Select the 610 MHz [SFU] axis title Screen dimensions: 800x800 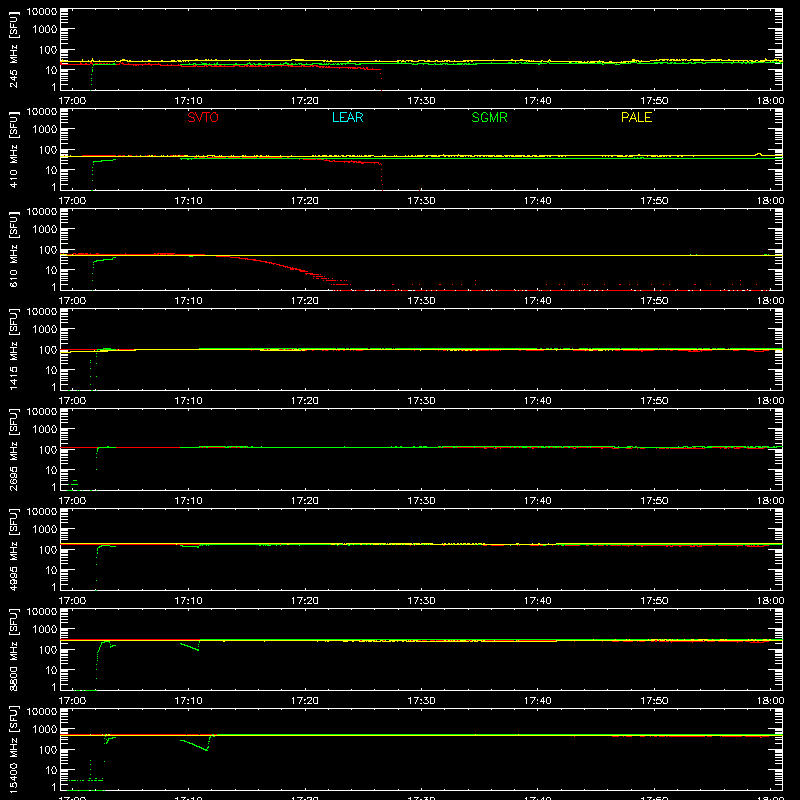coord(14,249)
